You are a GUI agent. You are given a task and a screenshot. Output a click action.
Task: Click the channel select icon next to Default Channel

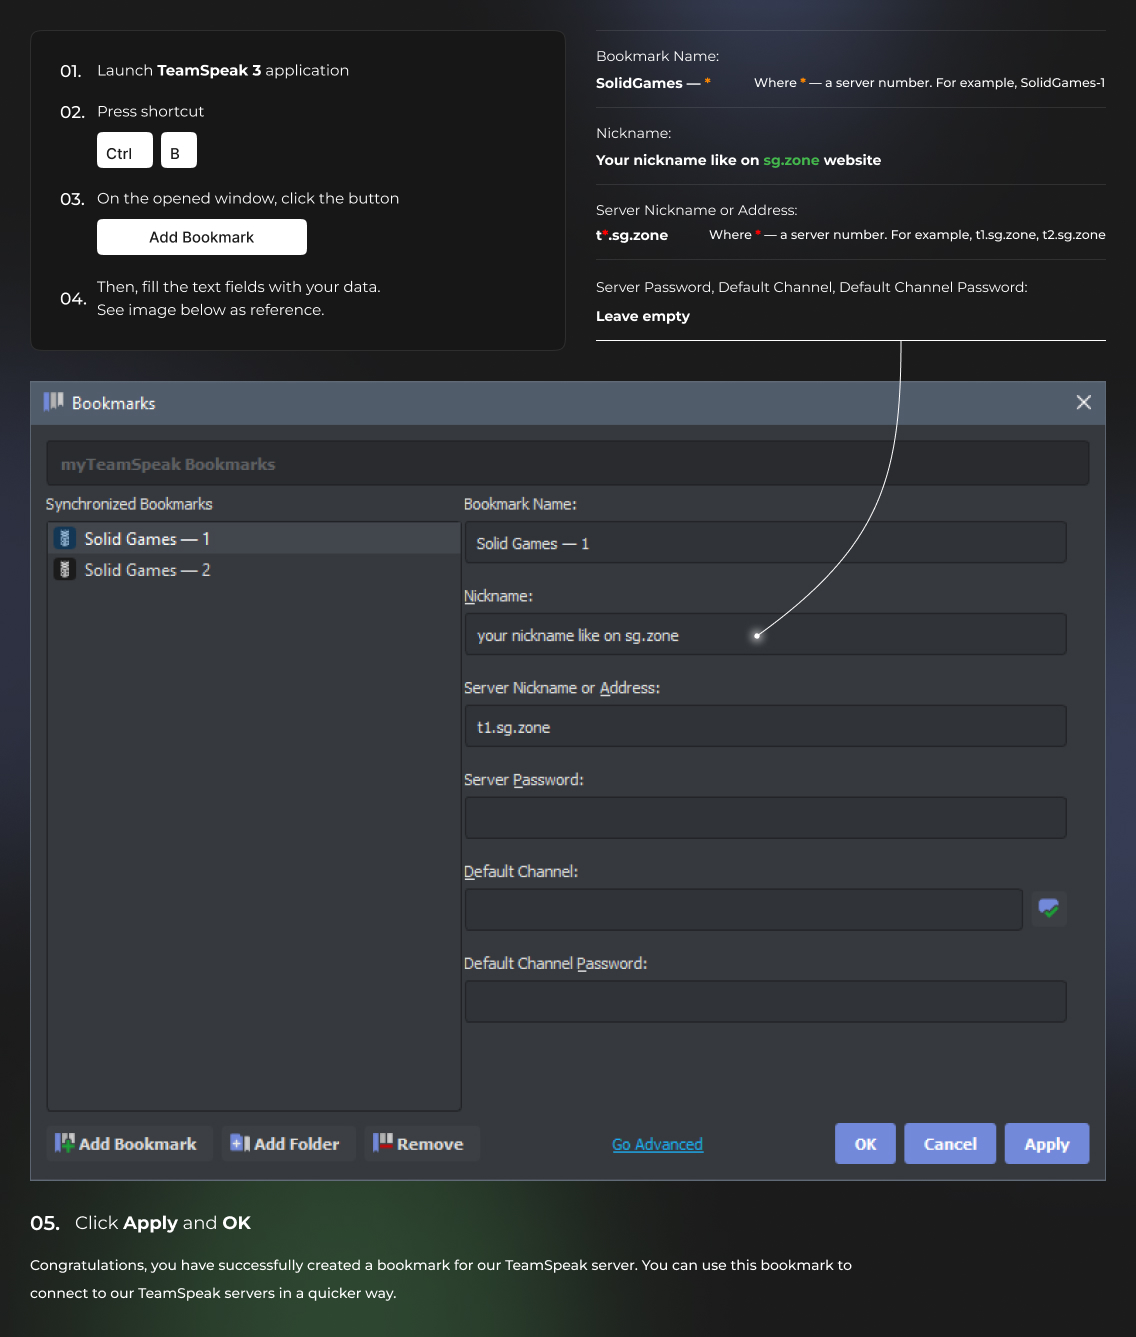click(x=1049, y=909)
